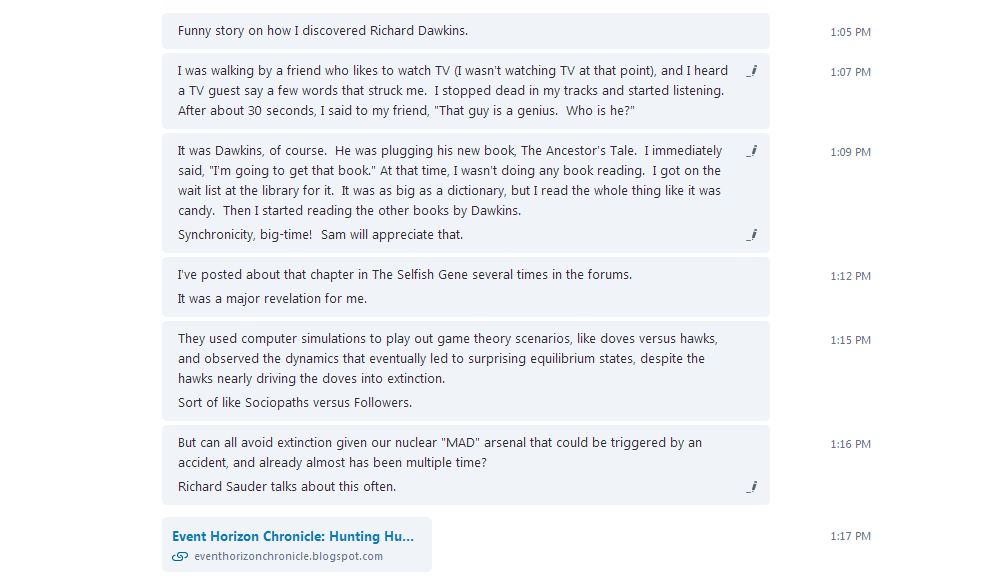Image resolution: width=982 pixels, height=576 pixels.
Task: Click edited pencil icon on 1:07 PM message
Action: [x=751, y=71]
